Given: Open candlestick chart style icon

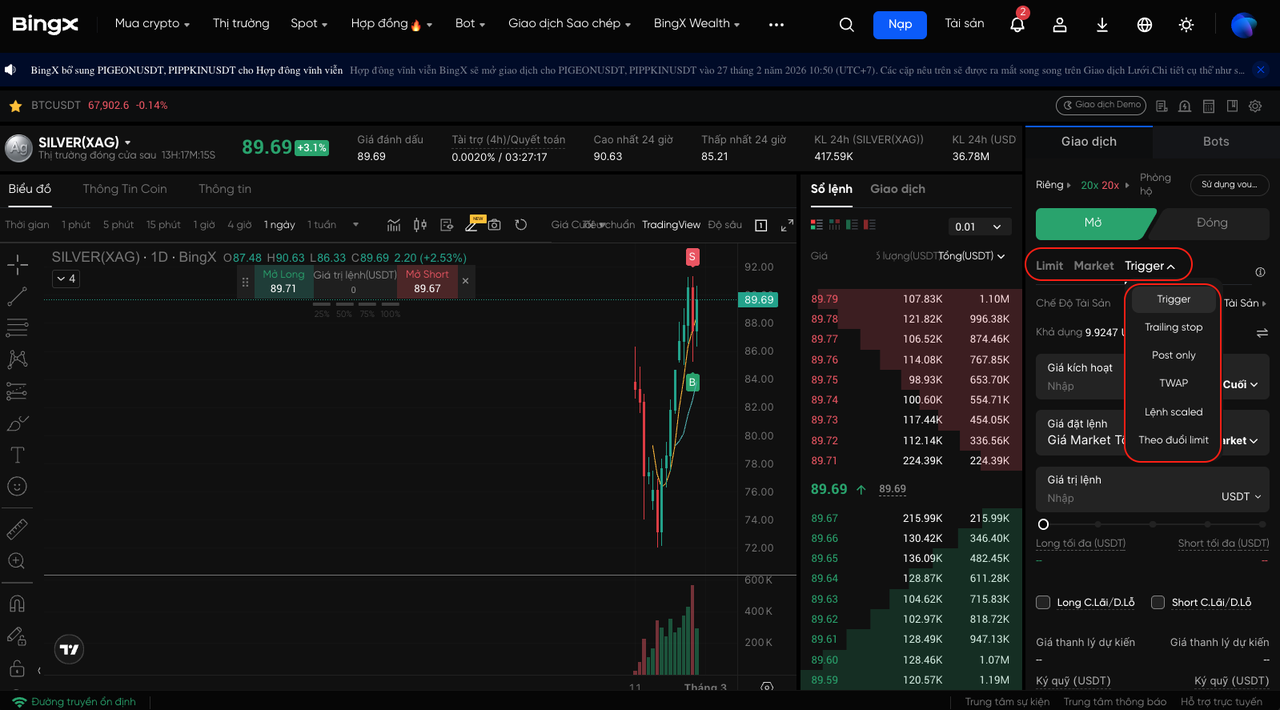Looking at the screenshot, I should tap(420, 225).
